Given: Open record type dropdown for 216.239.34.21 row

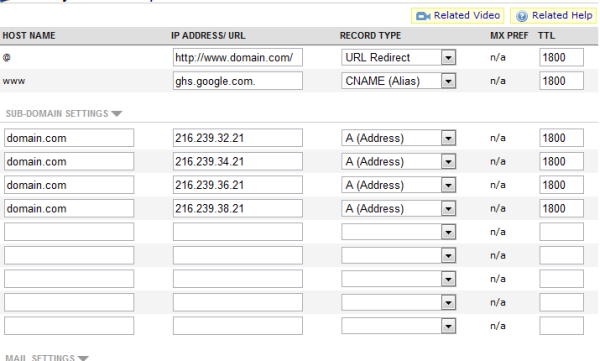Looking at the screenshot, I should pos(398,162).
